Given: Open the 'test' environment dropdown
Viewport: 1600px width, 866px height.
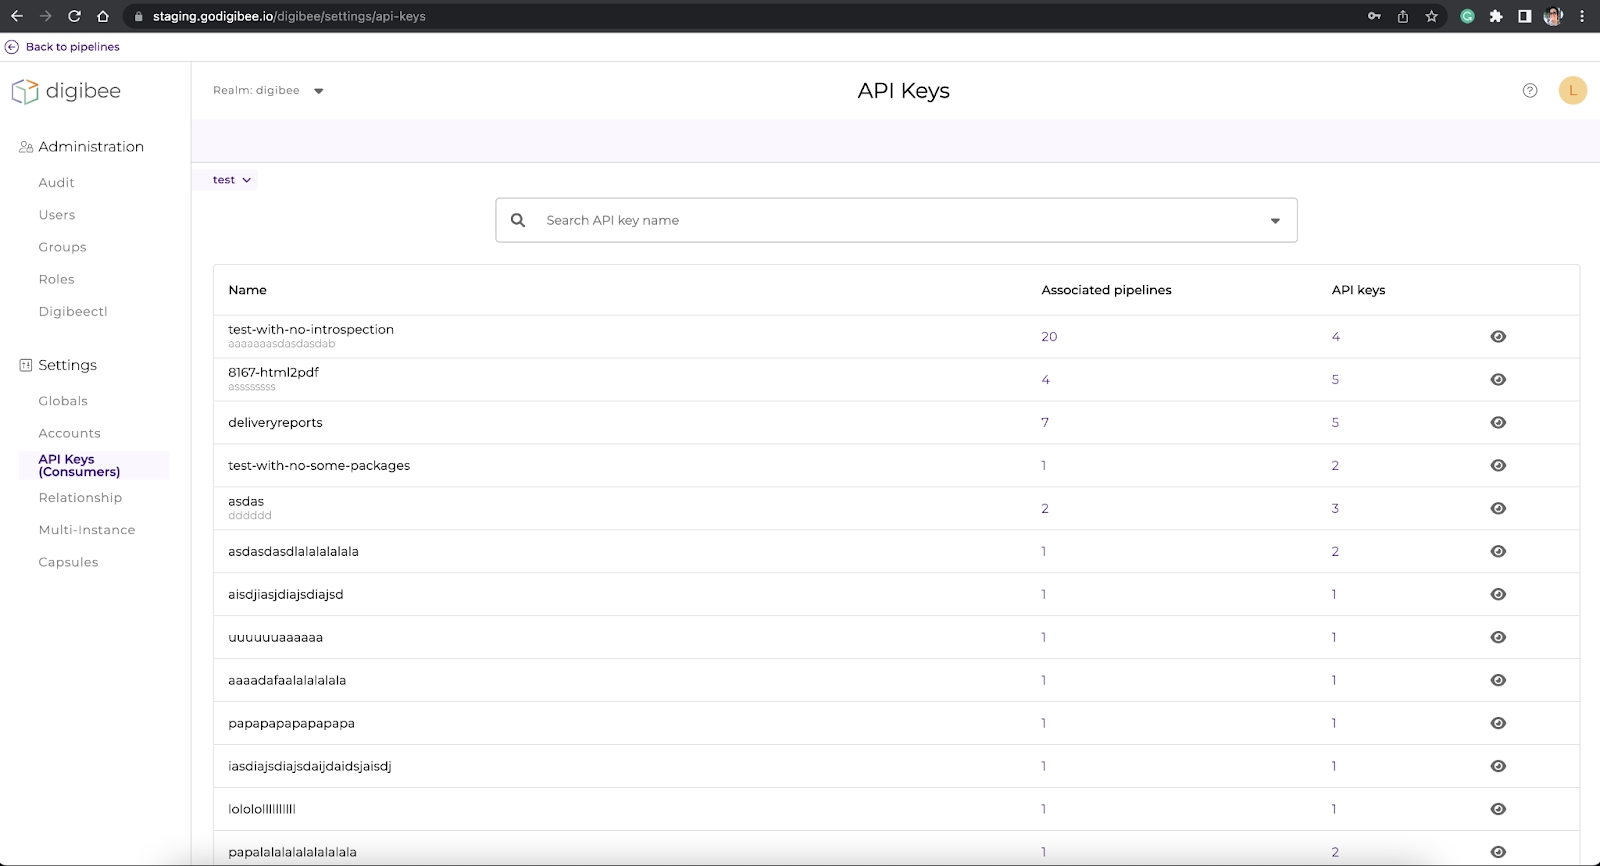Looking at the screenshot, I should [231, 180].
